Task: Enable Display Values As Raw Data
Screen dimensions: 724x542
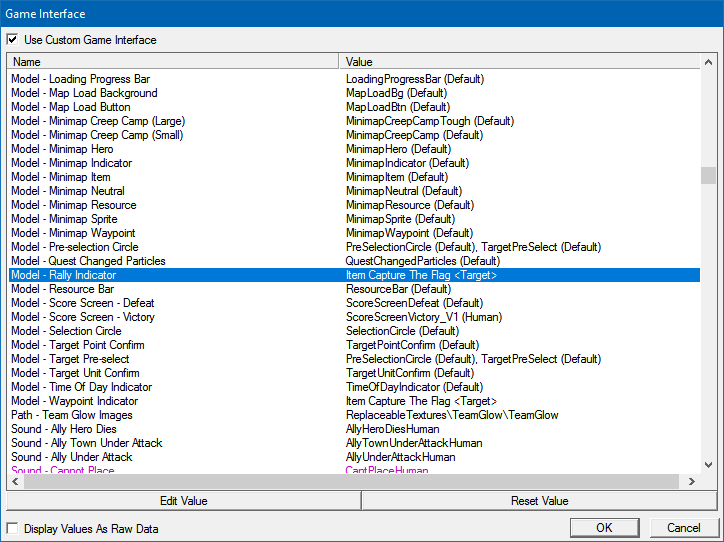Action: click(12, 529)
